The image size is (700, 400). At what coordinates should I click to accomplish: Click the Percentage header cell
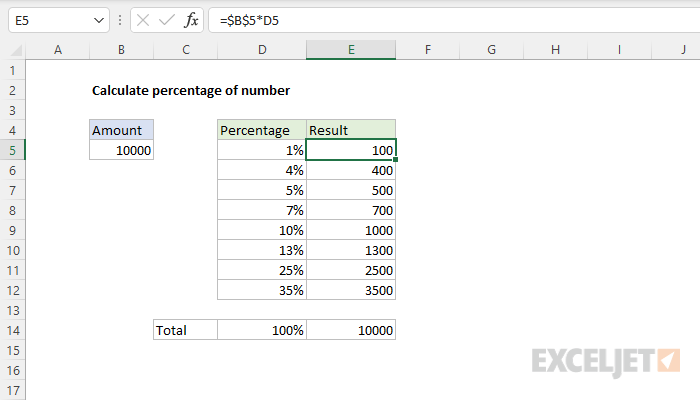click(x=261, y=130)
